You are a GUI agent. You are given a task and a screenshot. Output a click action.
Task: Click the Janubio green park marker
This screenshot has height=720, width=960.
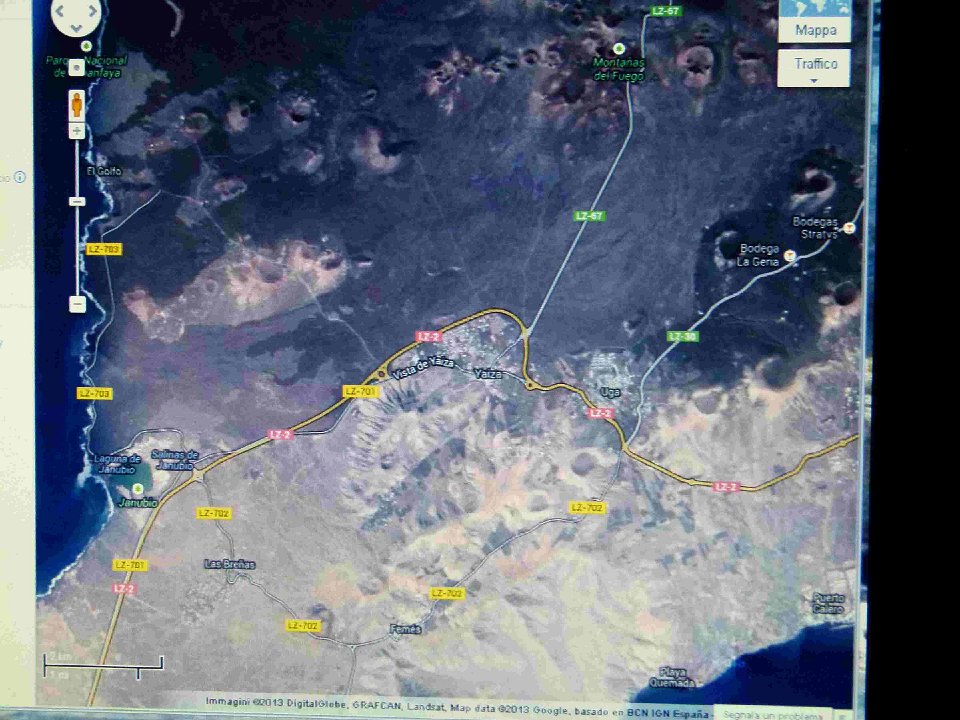138,489
